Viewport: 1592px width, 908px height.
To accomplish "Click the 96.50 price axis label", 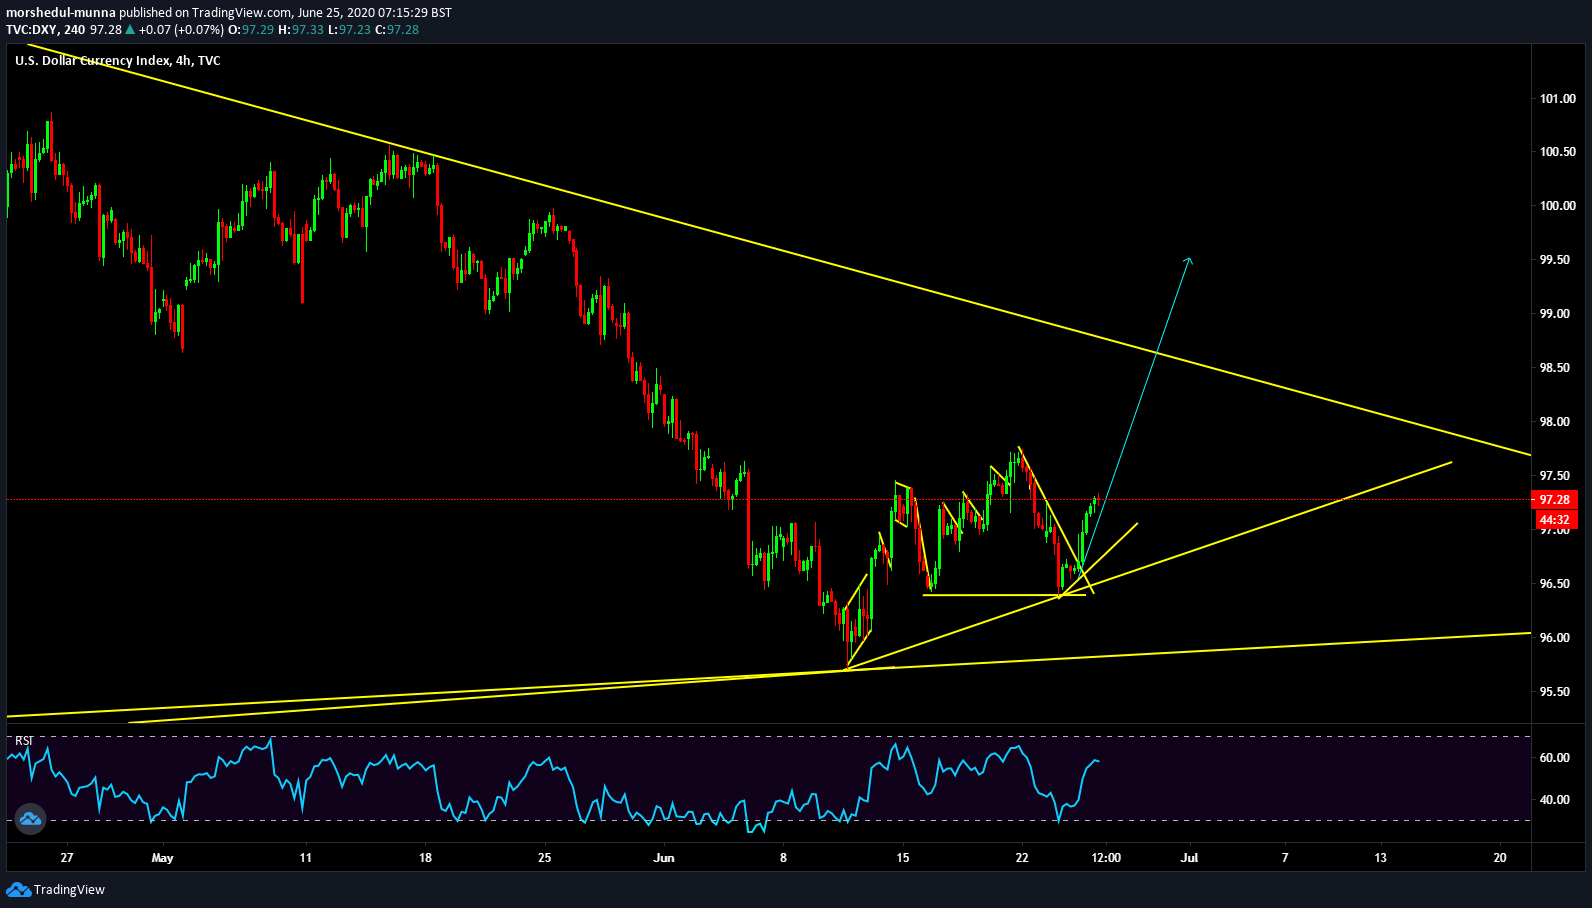I will click(x=1554, y=584).
